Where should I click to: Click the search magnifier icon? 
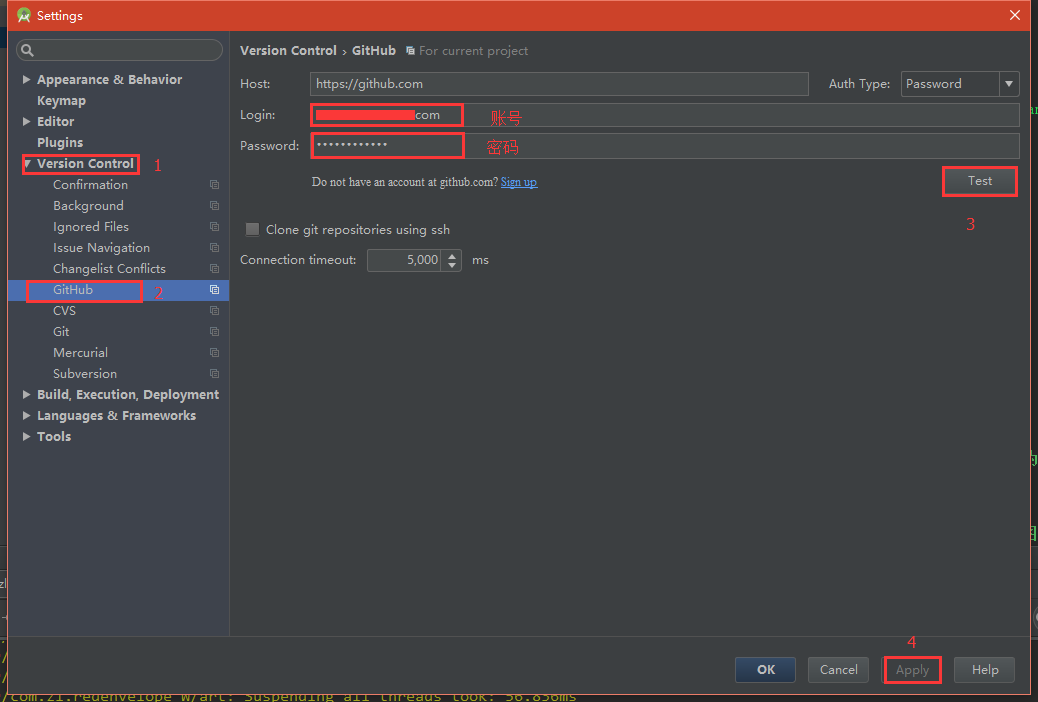coord(27,50)
